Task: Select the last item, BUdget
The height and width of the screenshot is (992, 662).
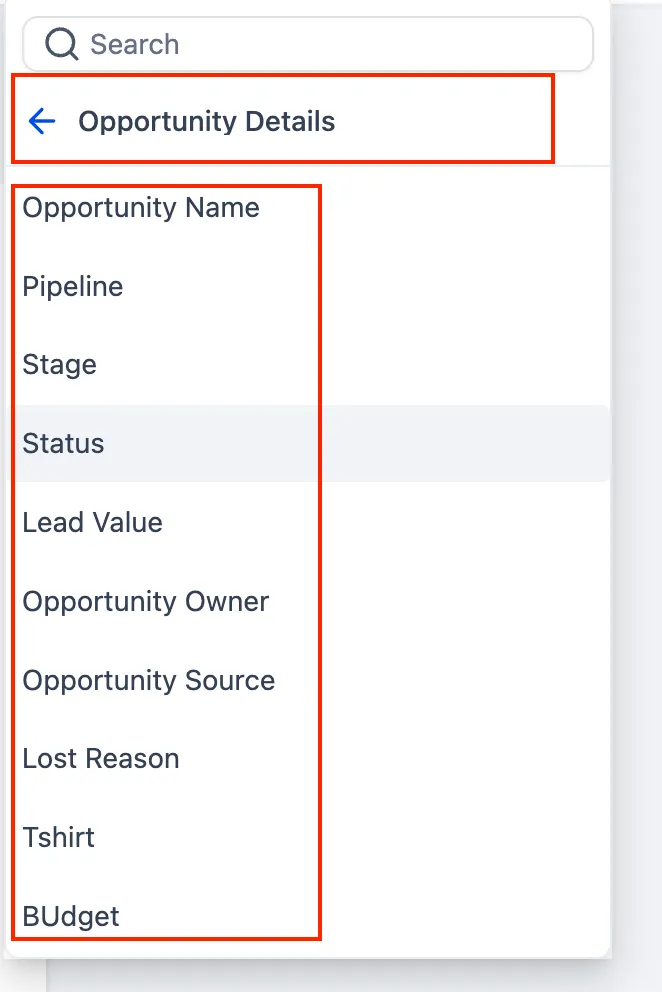Action: pyautogui.click(x=308, y=916)
